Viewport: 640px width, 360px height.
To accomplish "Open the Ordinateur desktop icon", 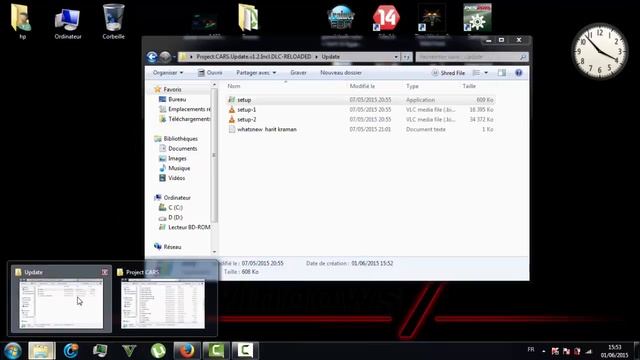I will click(68, 24).
